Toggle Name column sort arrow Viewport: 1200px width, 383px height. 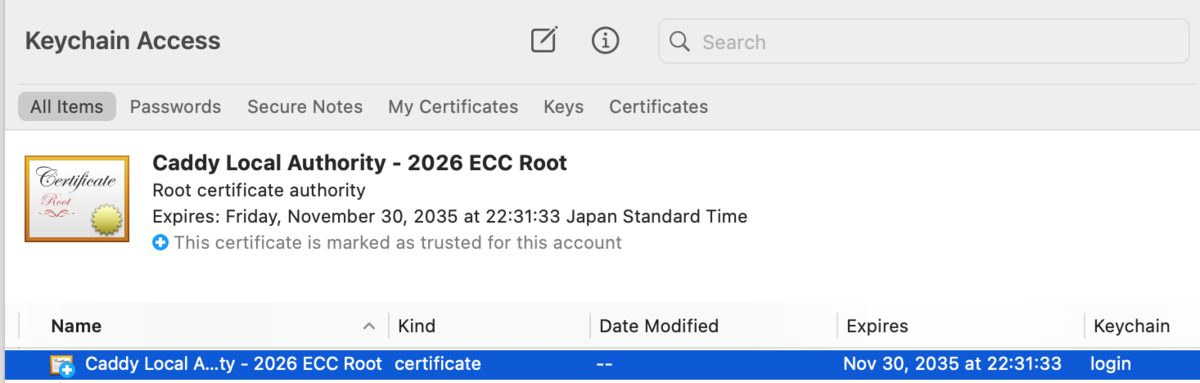pyautogui.click(x=369, y=326)
